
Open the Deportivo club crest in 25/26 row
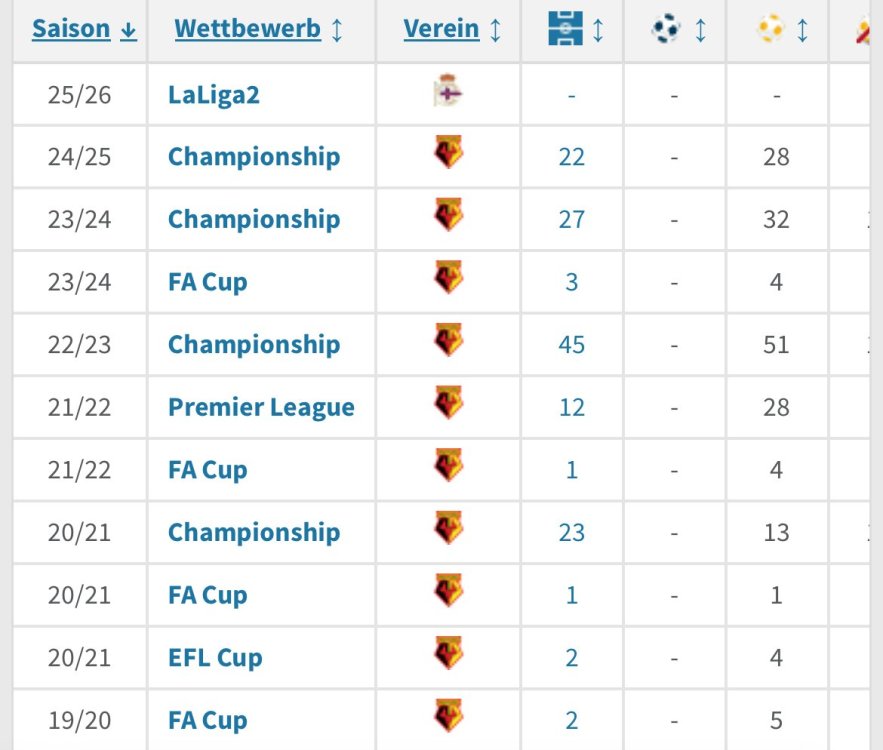(448, 93)
